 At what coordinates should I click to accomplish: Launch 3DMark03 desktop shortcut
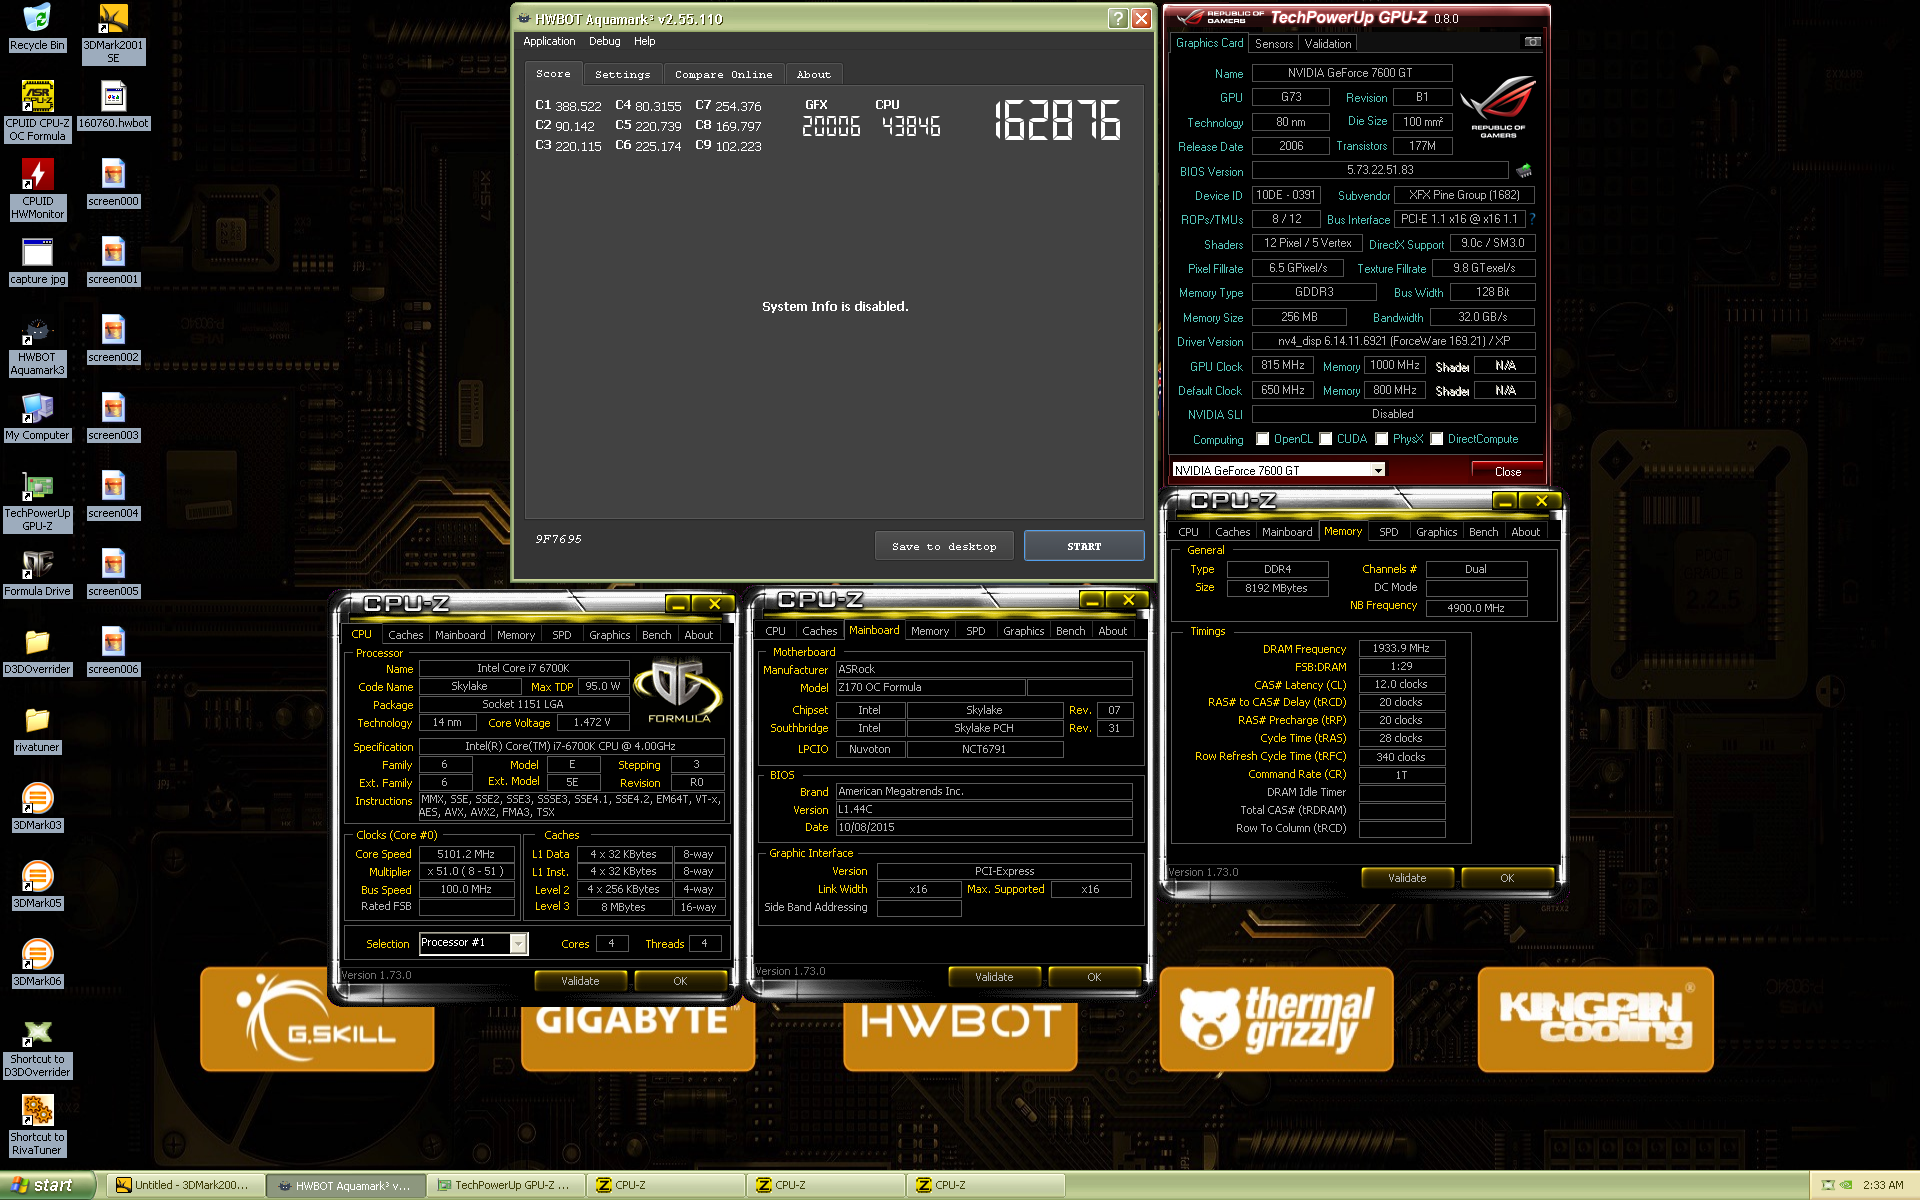coord(37,808)
